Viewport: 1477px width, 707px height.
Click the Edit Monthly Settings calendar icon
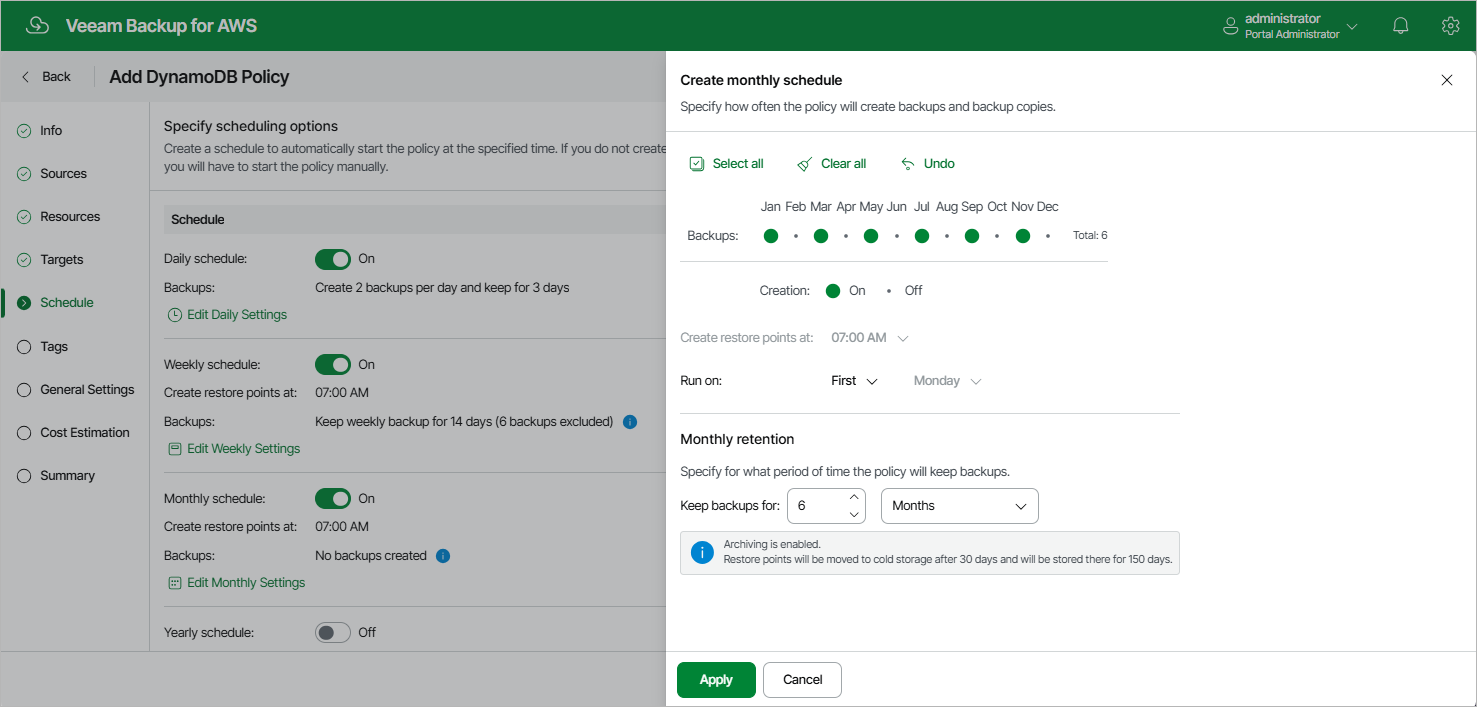click(175, 583)
